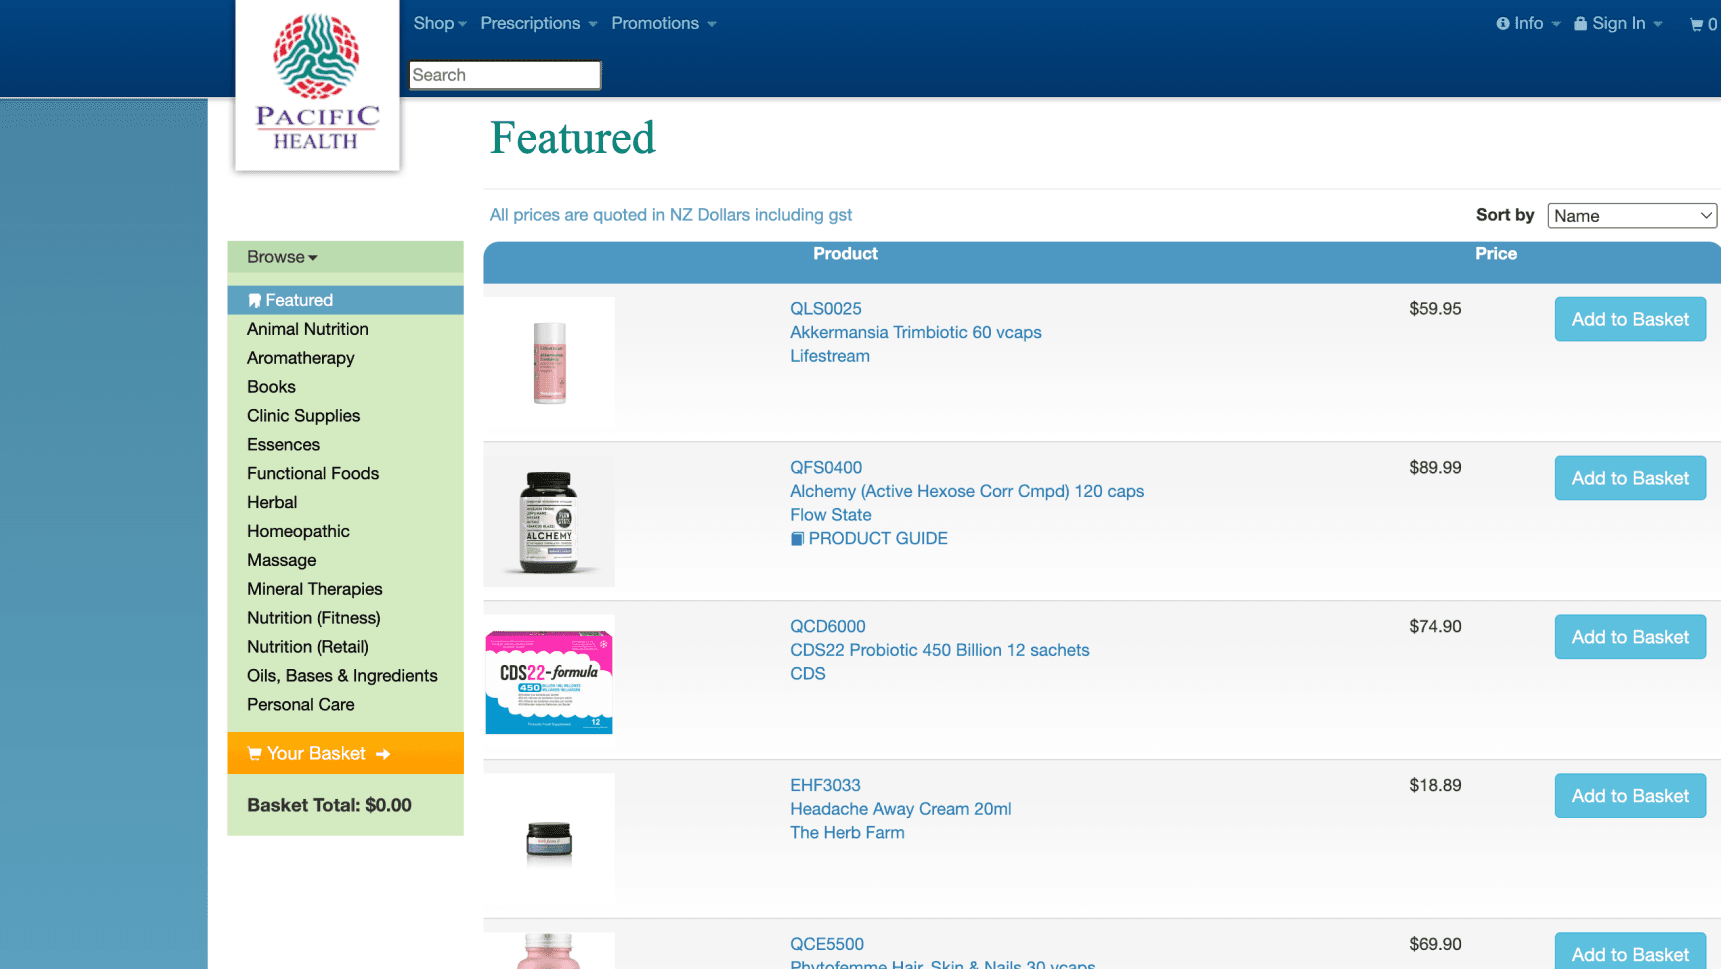Image resolution: width=1721 pixels, height=969 pixels.
Task: Open the shopping cart icon in header
Action: [1702, 24]
